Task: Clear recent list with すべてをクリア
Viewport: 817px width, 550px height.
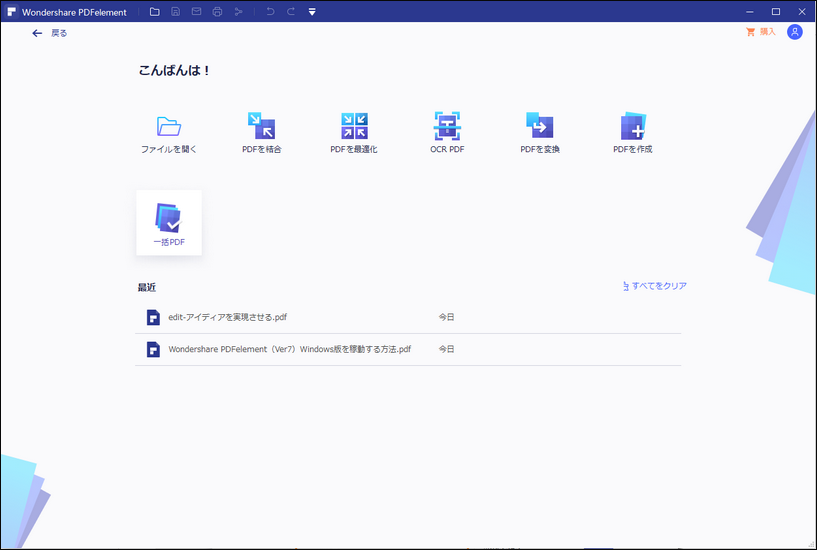Action: [655, 286]
